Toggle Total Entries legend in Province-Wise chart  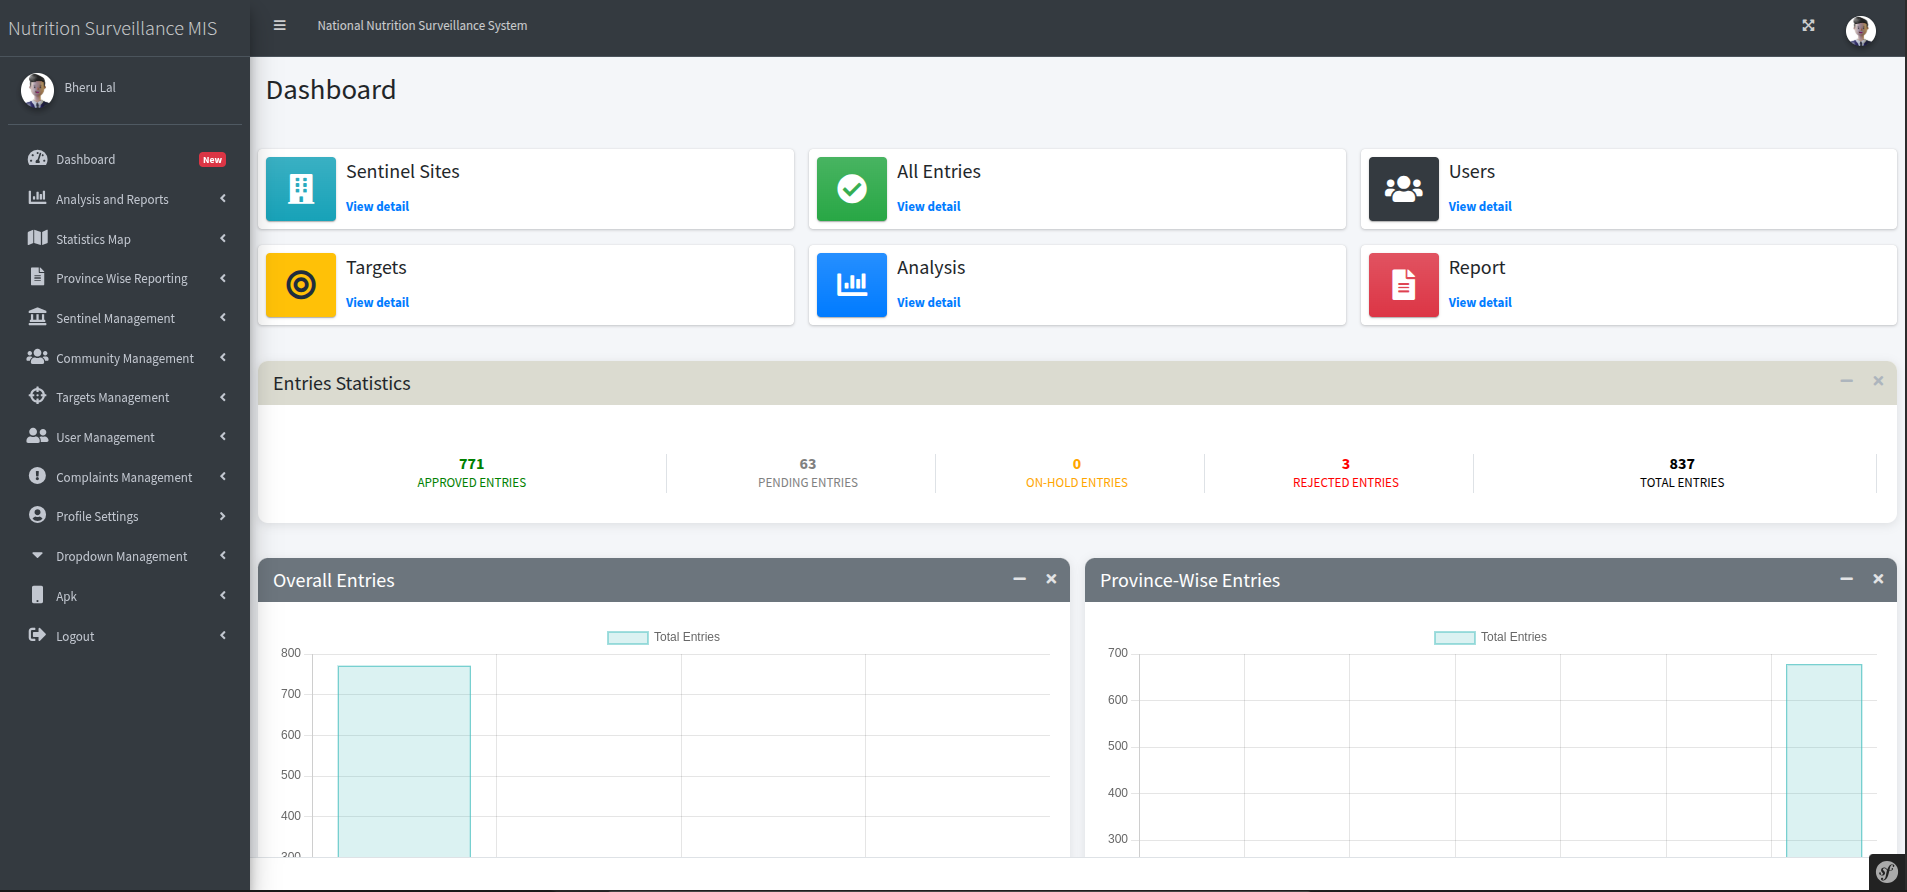click(x=1491, y=637)
